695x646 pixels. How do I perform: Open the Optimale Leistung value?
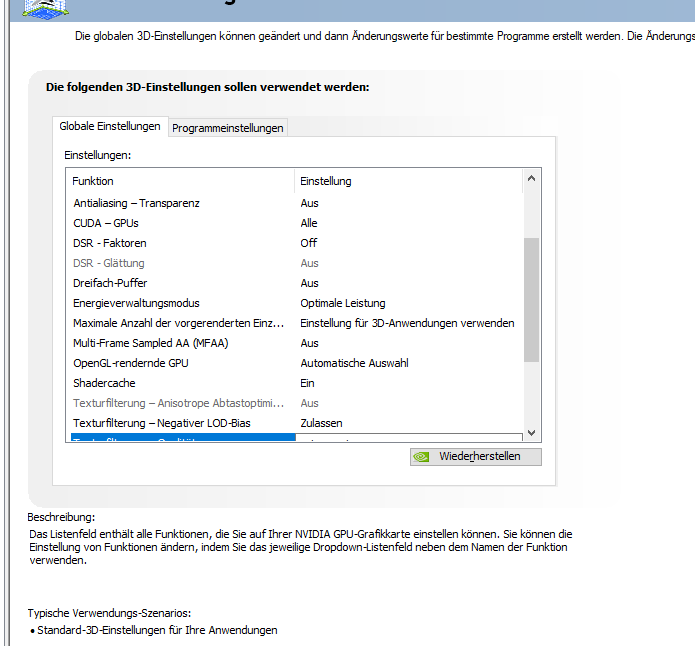pyautogui.click(x=343, y=303)
